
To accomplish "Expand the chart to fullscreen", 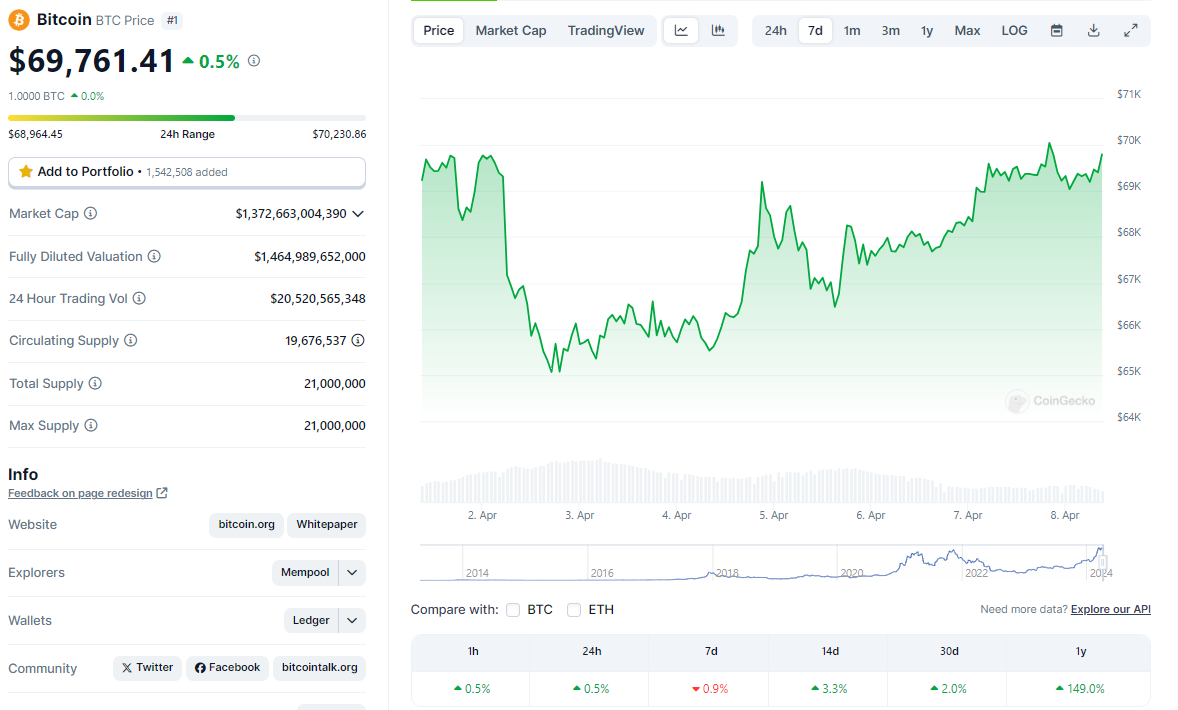I will [1131, 31].
